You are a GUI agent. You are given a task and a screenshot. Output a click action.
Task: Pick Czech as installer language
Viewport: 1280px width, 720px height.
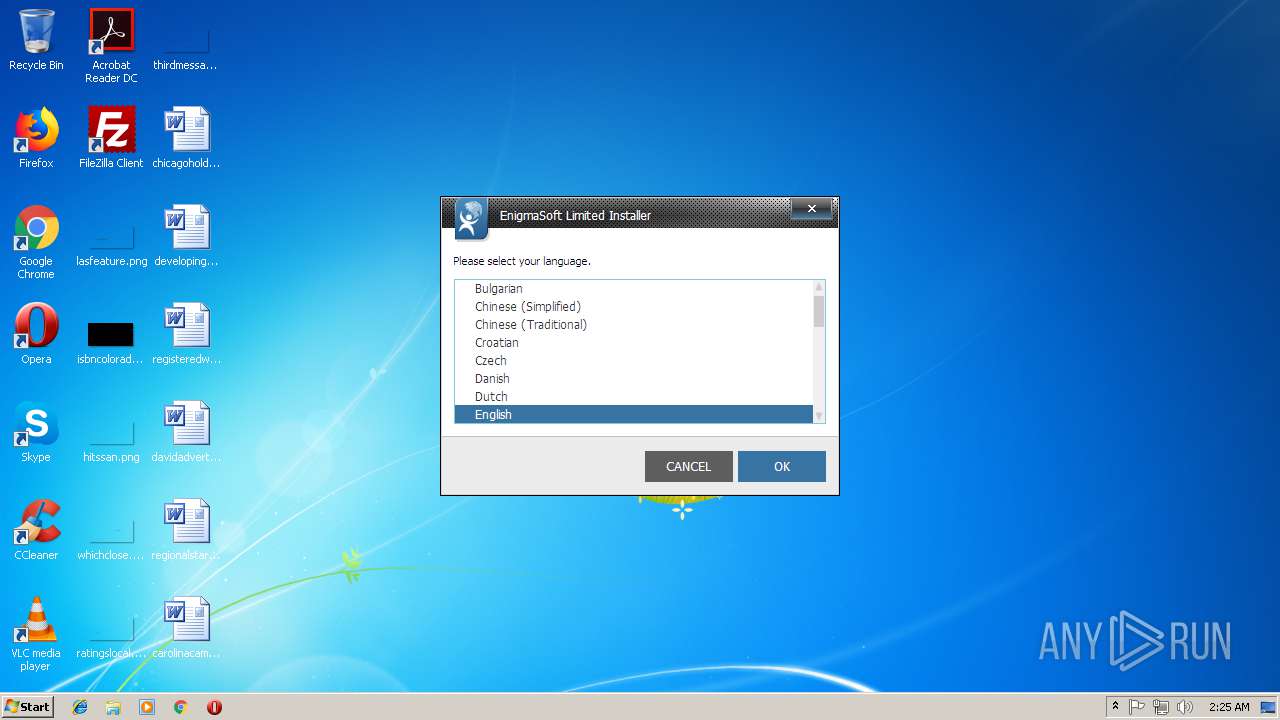coord(634,360)
